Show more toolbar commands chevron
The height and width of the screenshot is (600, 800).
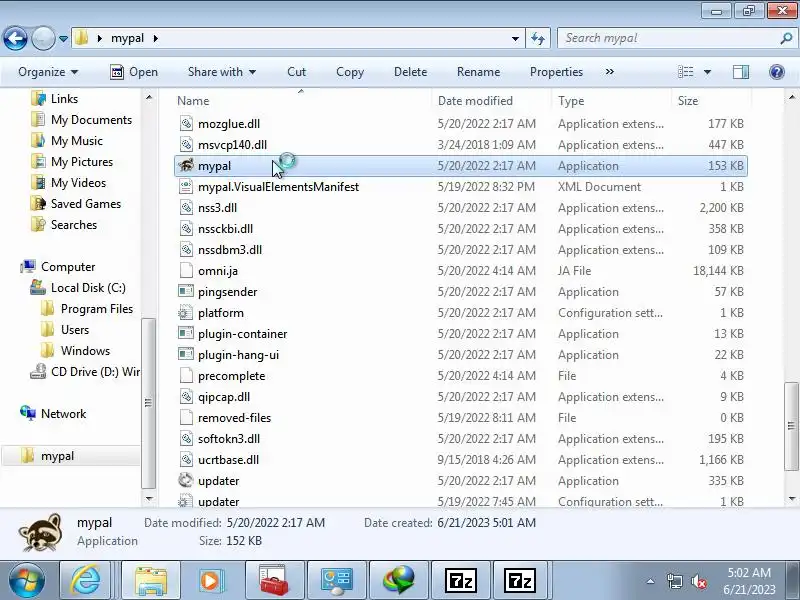click(610, 72)
